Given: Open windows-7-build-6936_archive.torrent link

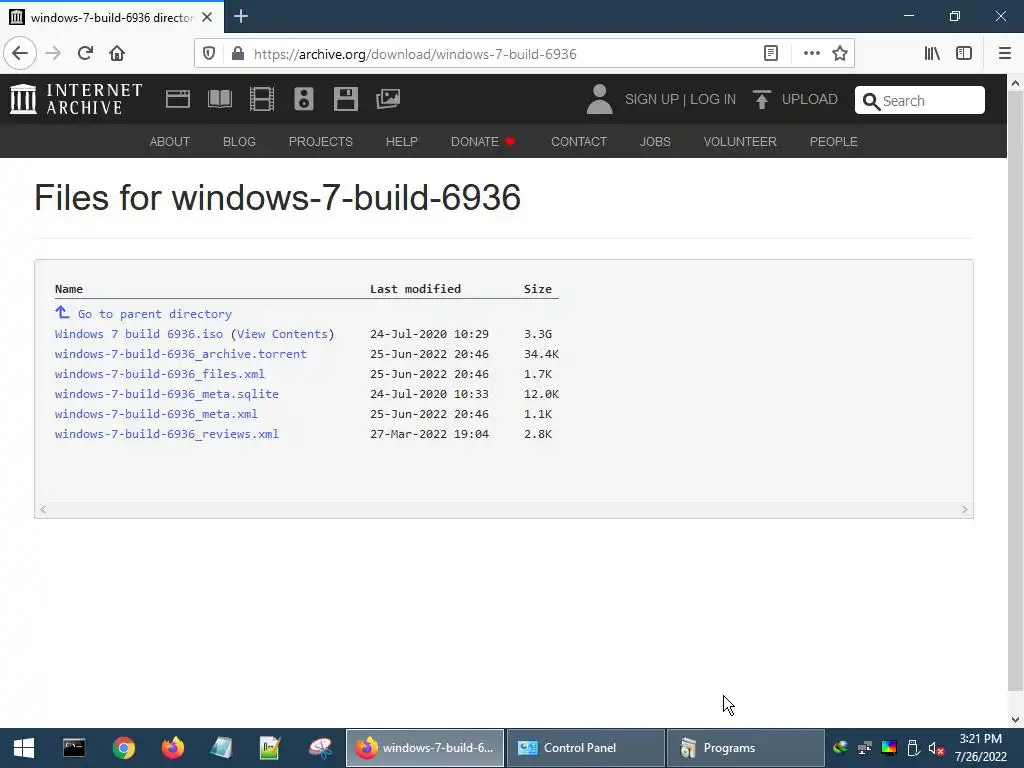Looking at the screenshot, I should [181, 354].
